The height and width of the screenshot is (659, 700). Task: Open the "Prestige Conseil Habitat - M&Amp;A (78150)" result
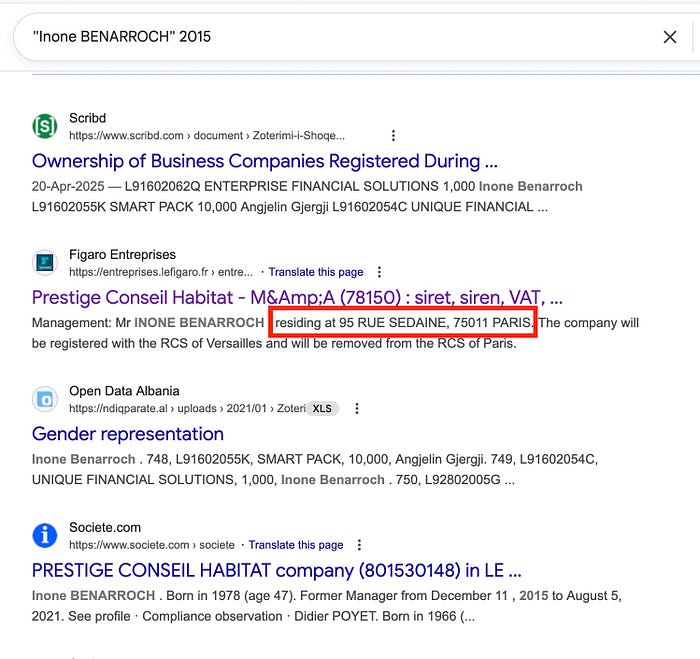(297, 298)
